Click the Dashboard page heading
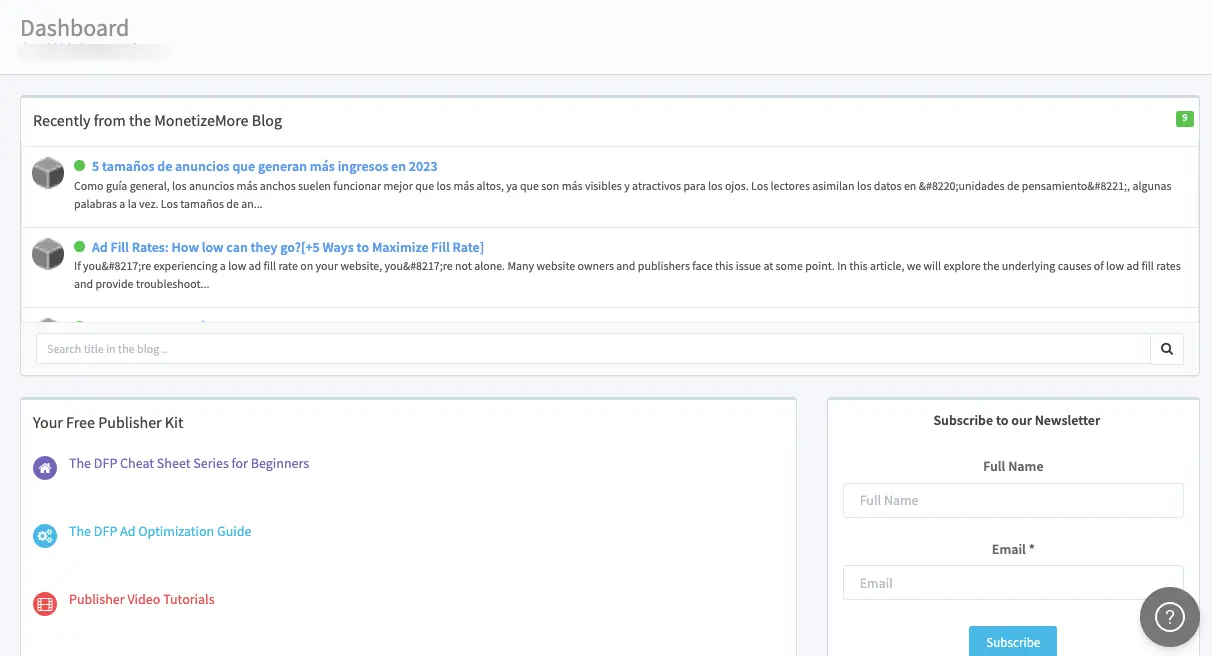The image size is (1212, 656). [75, 28]
